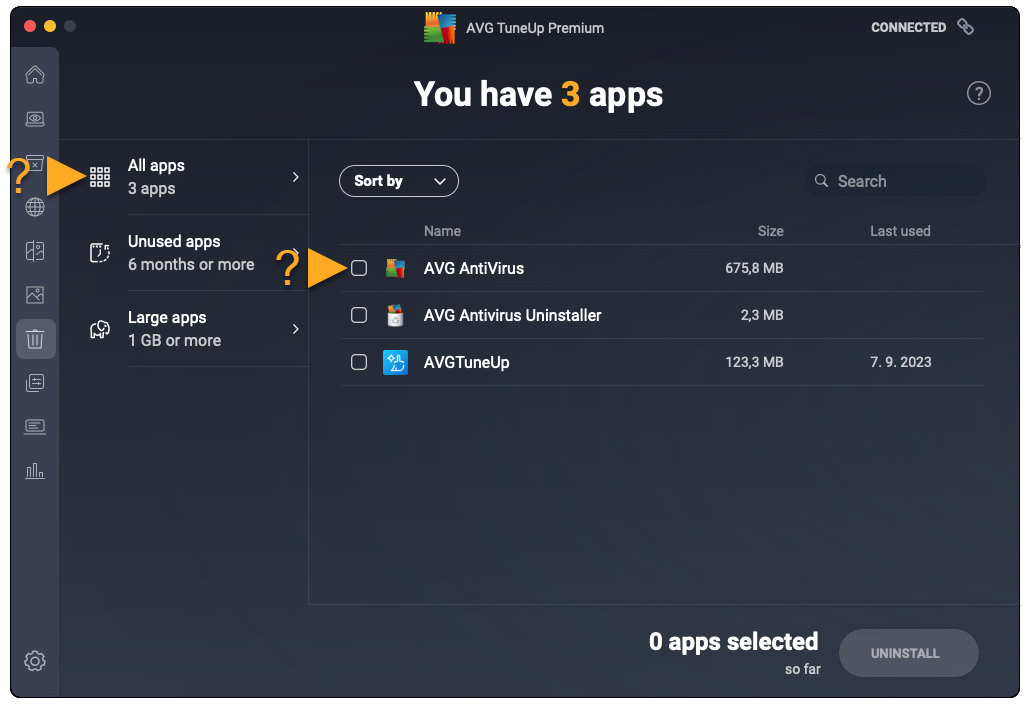Open the Home icon in sidebar
Image resolution: width=1026 pixels, height=704 pixels.
[x=35, y=75]
